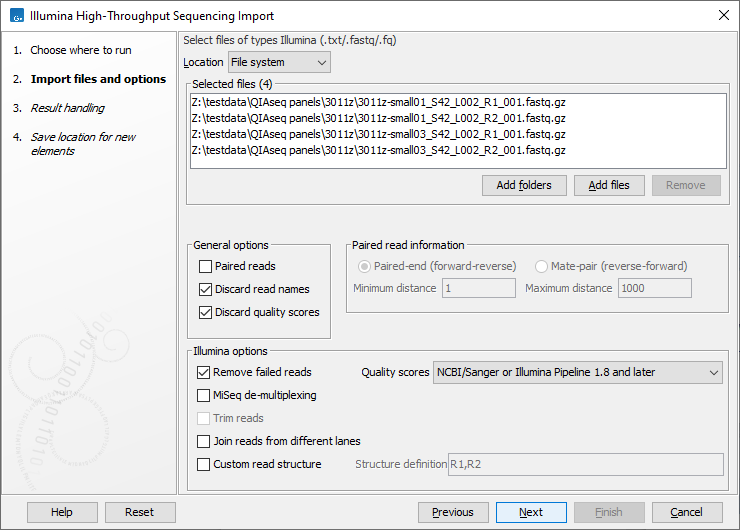Viewport: 740px width, 530px height.
Task: Click the Add files button
Action: pos(609,185)
